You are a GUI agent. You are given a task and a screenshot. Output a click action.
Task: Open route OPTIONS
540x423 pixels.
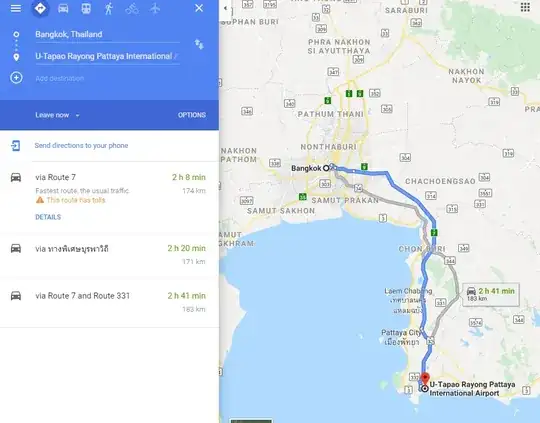(x=192, y=115)
